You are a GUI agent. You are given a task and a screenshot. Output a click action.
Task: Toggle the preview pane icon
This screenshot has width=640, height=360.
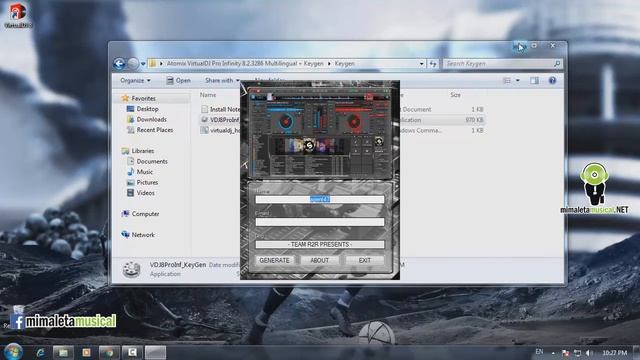click(534, 80)
